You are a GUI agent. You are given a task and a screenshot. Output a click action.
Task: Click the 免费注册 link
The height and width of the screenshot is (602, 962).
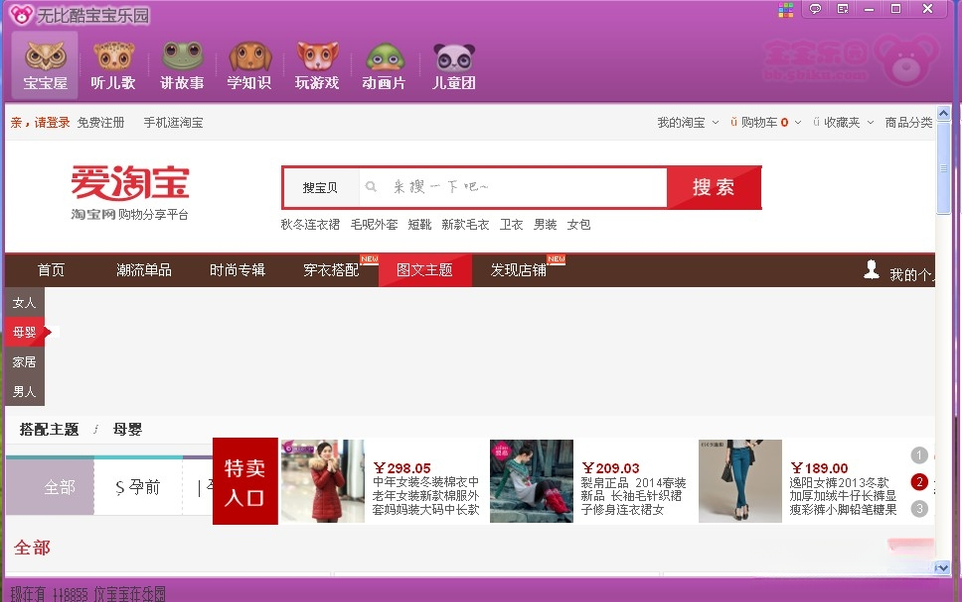coord(101,123)
